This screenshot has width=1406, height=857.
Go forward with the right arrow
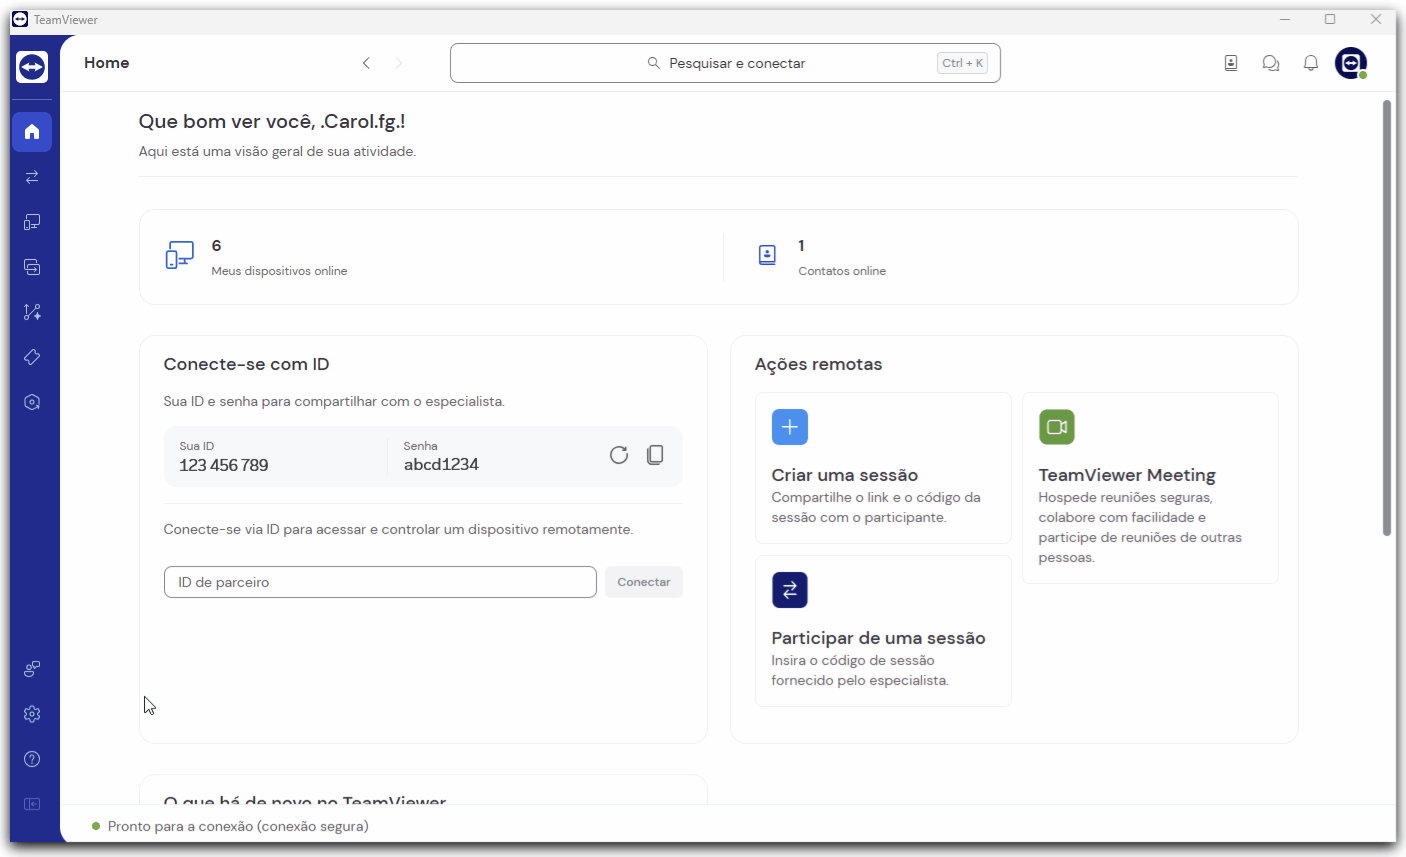coord(398,63)
